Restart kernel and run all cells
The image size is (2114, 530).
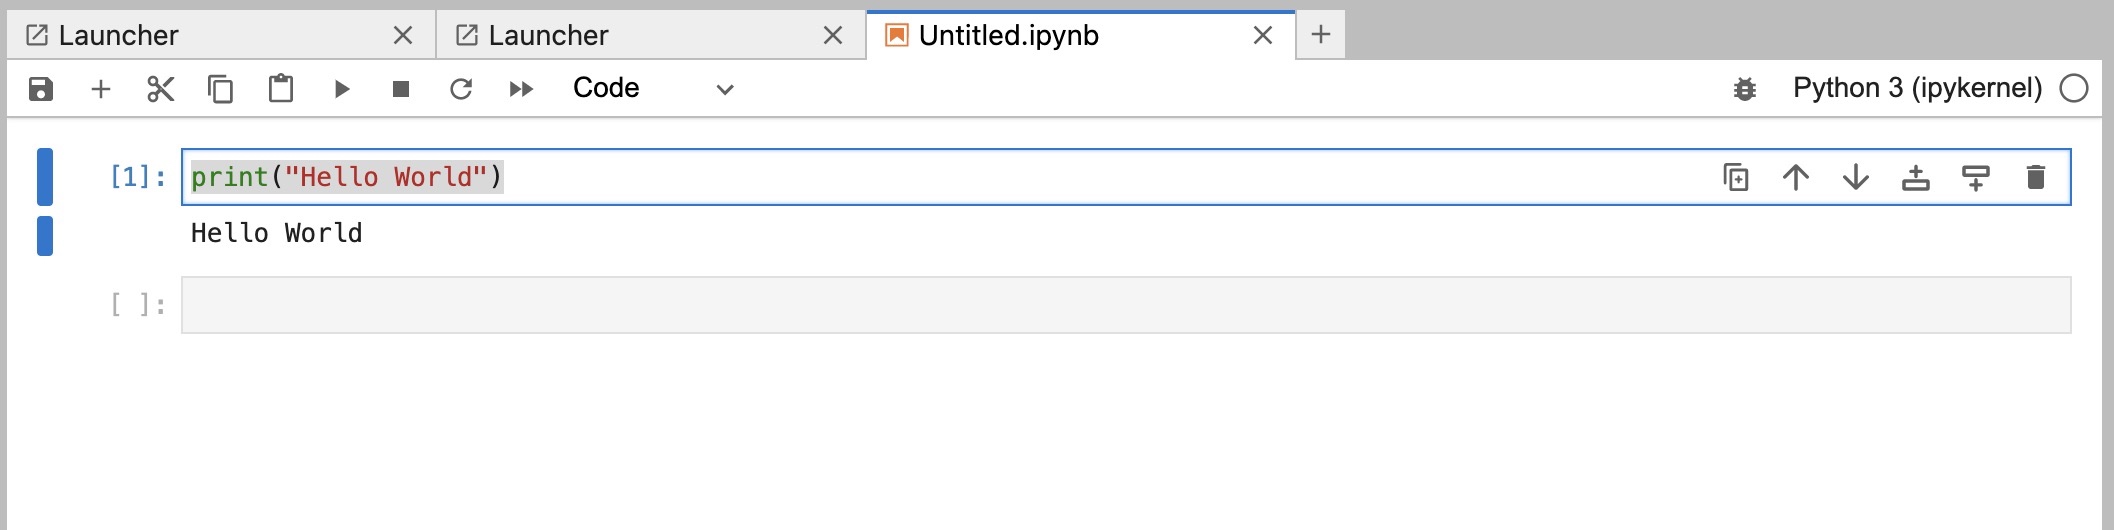pos(521,89)
